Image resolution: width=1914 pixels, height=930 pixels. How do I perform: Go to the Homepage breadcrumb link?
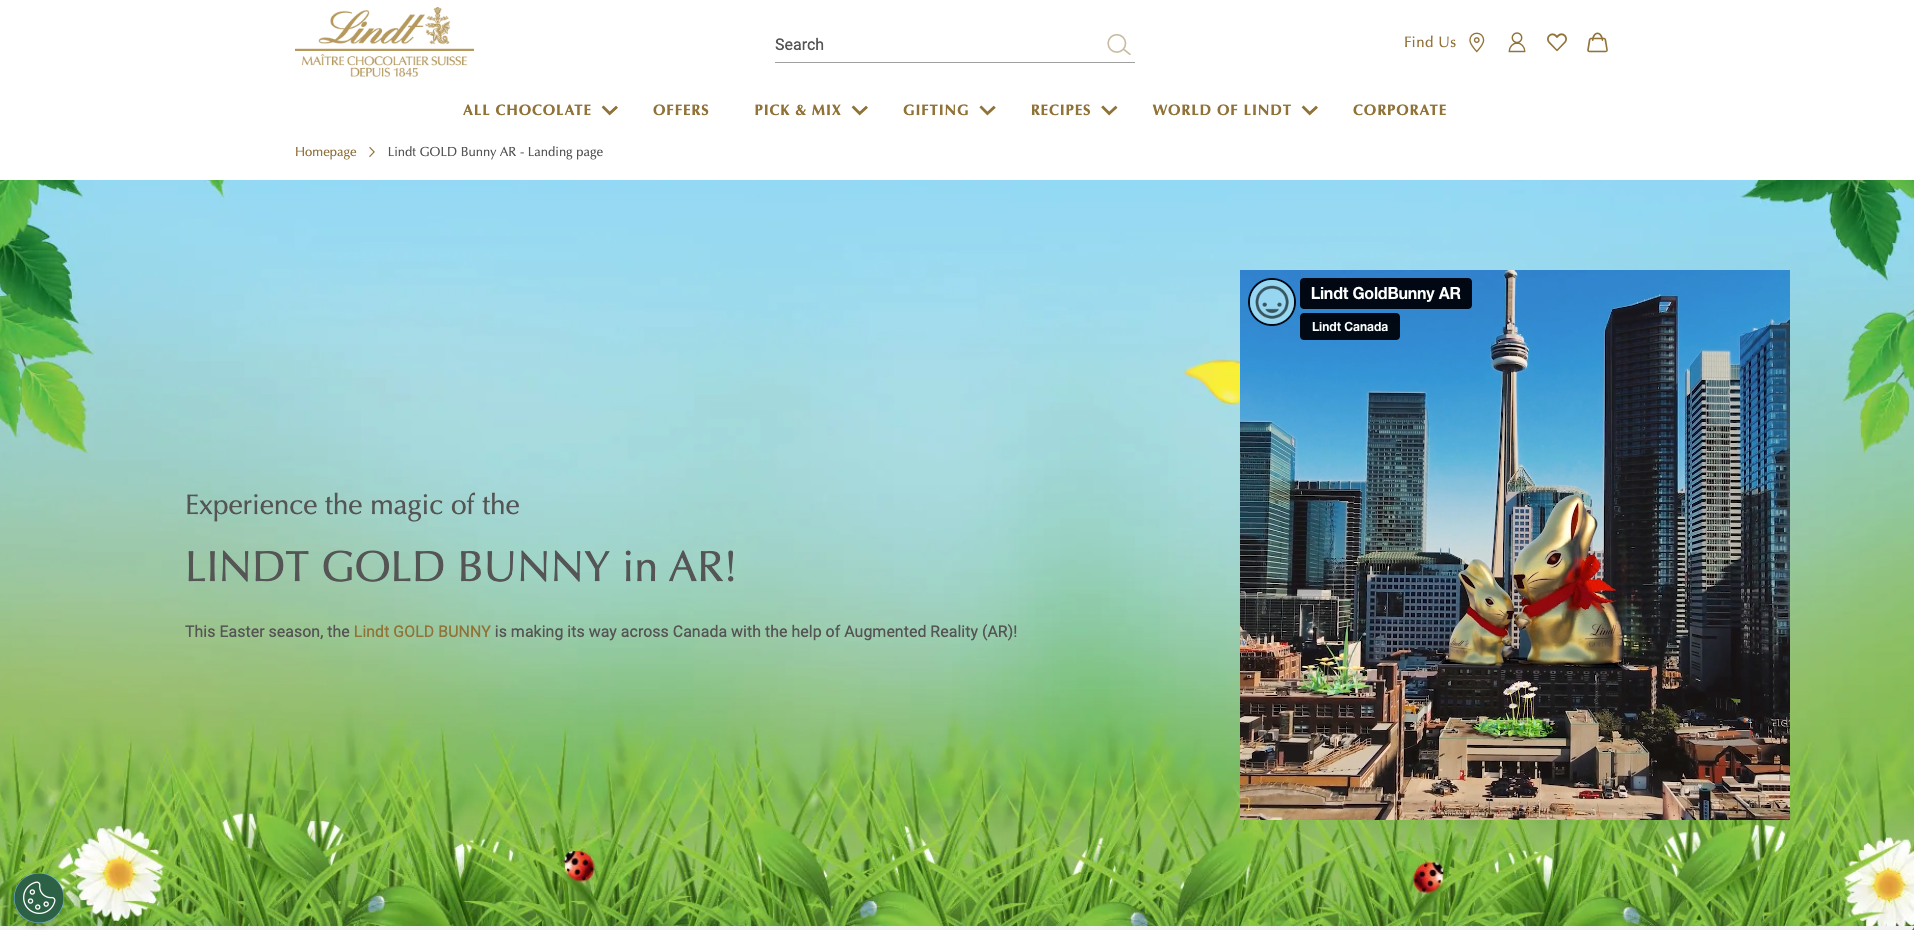pyautogui.click(x=325, y=152)
